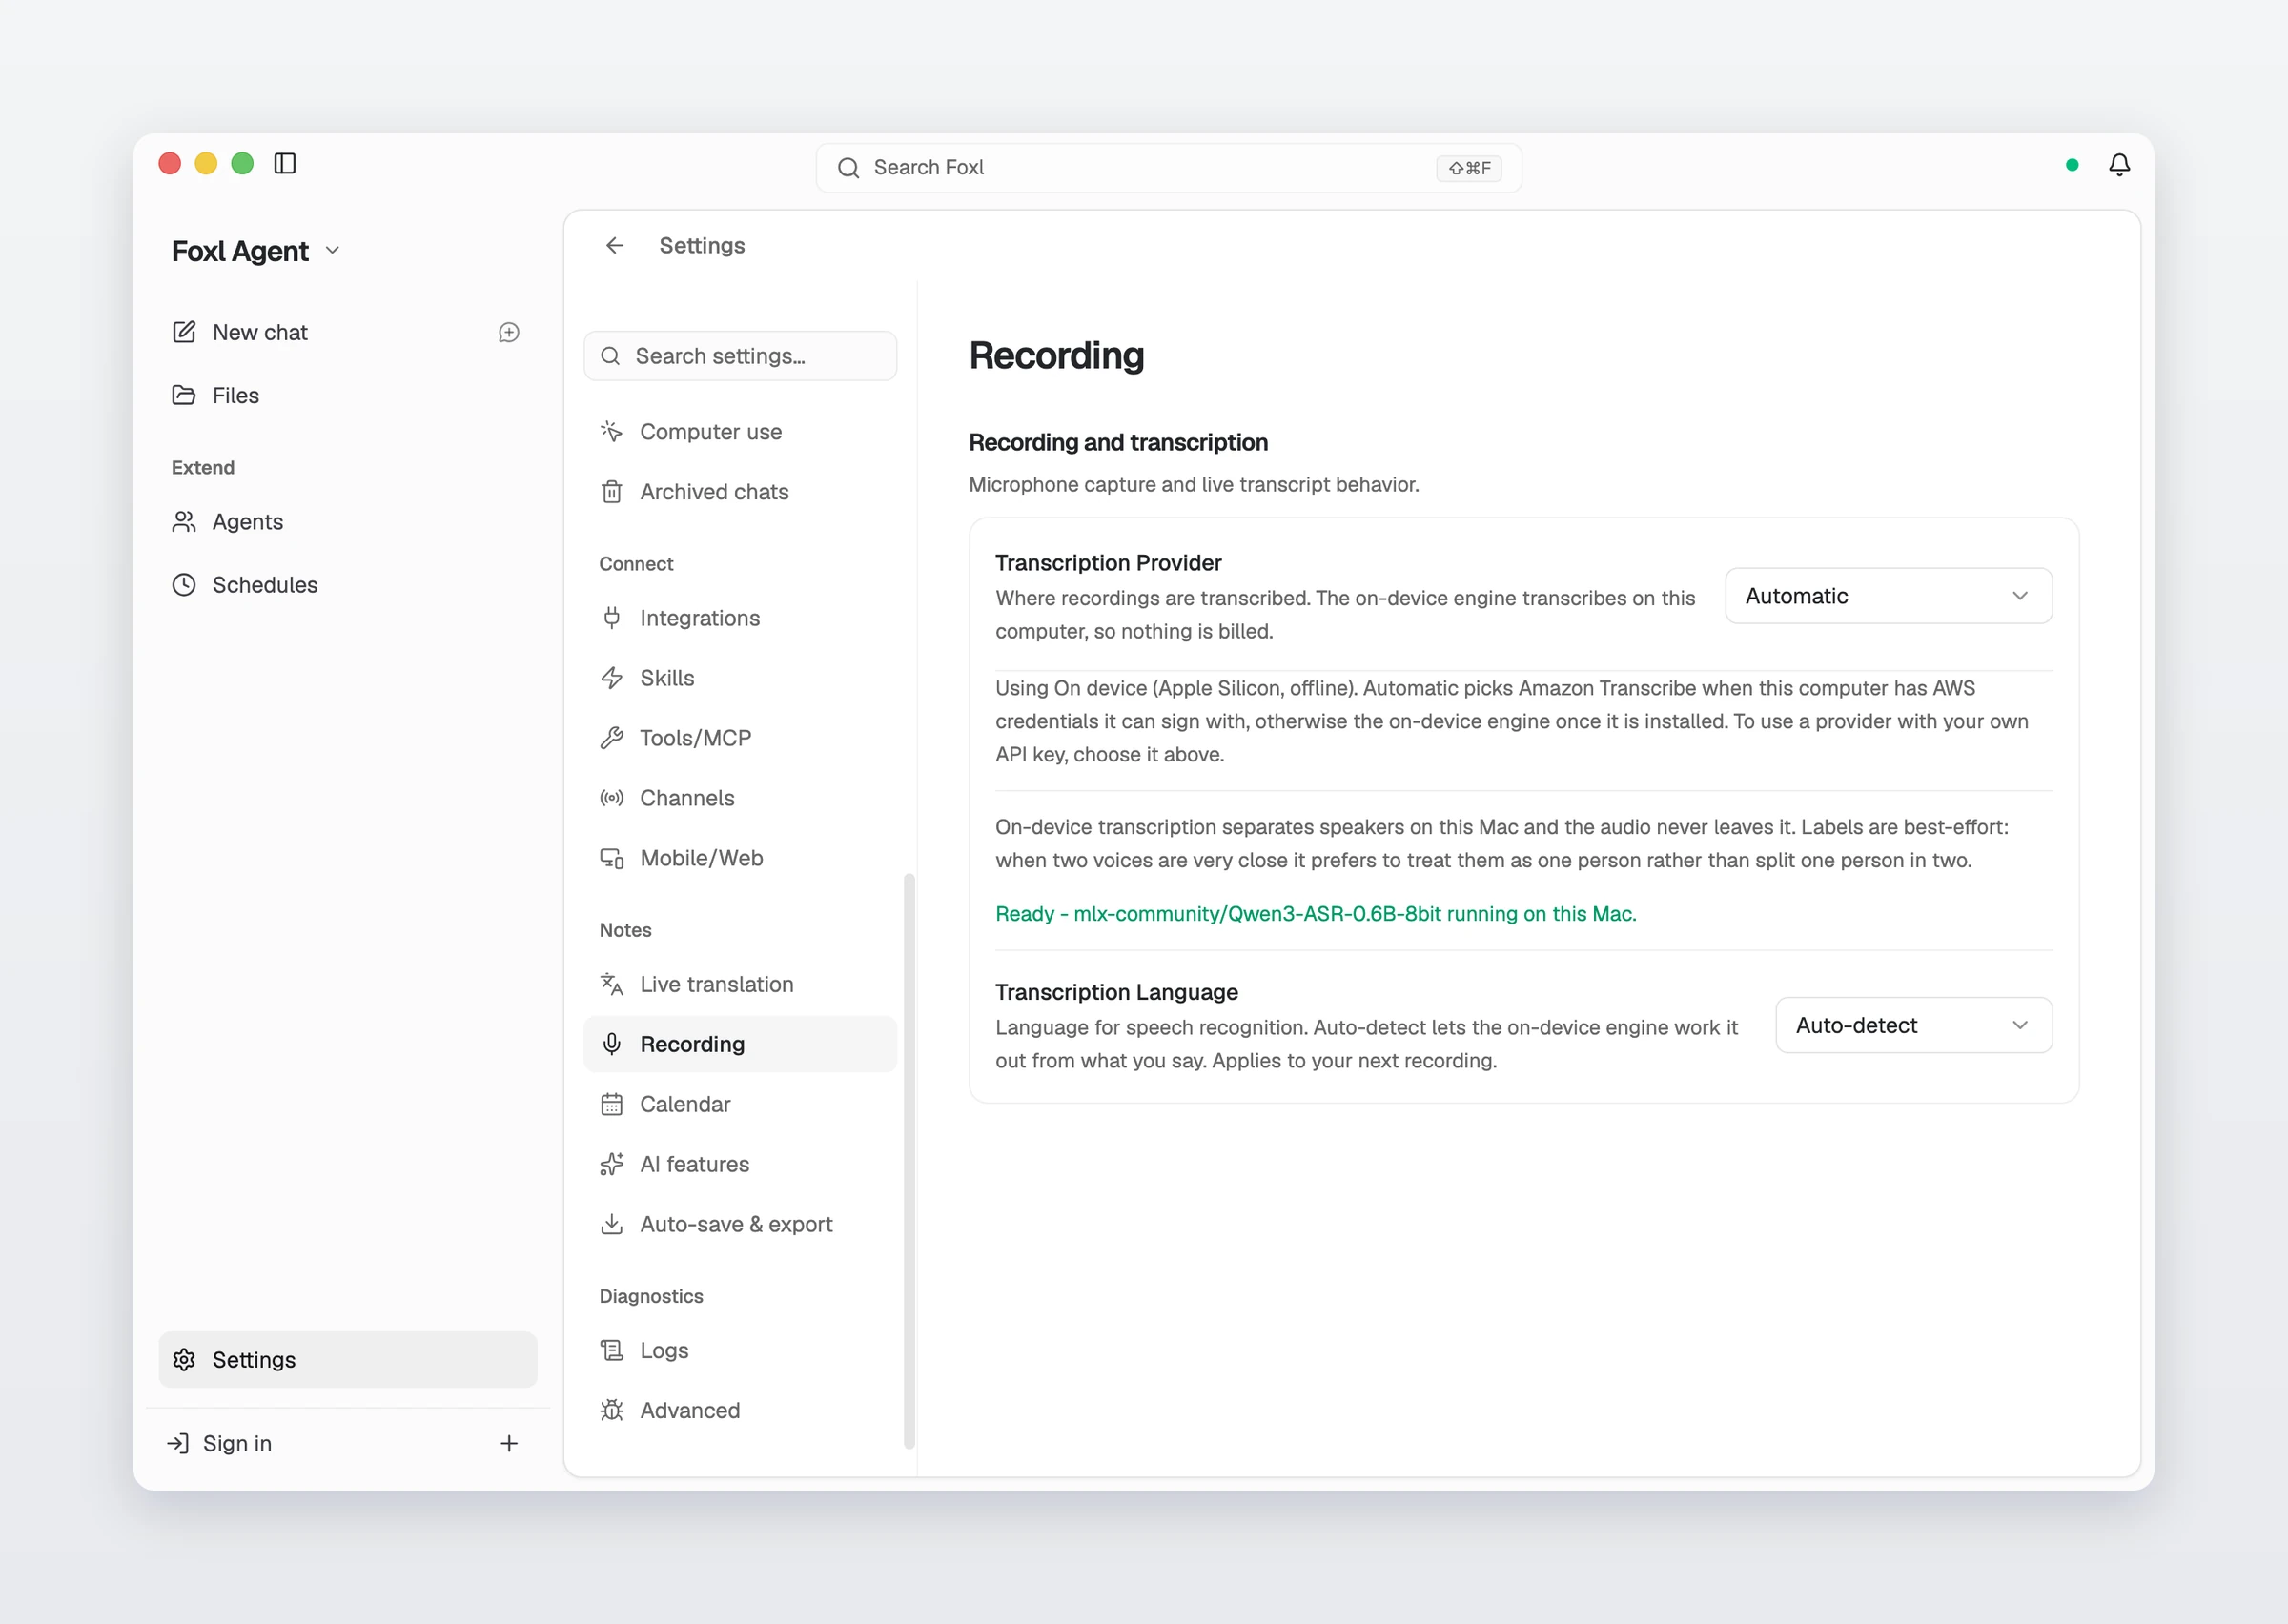This screenshot has height=1624, width=2288.
Task: Click the green Ready model status text
Action: pyautogui.click(x=1315, y=913)
